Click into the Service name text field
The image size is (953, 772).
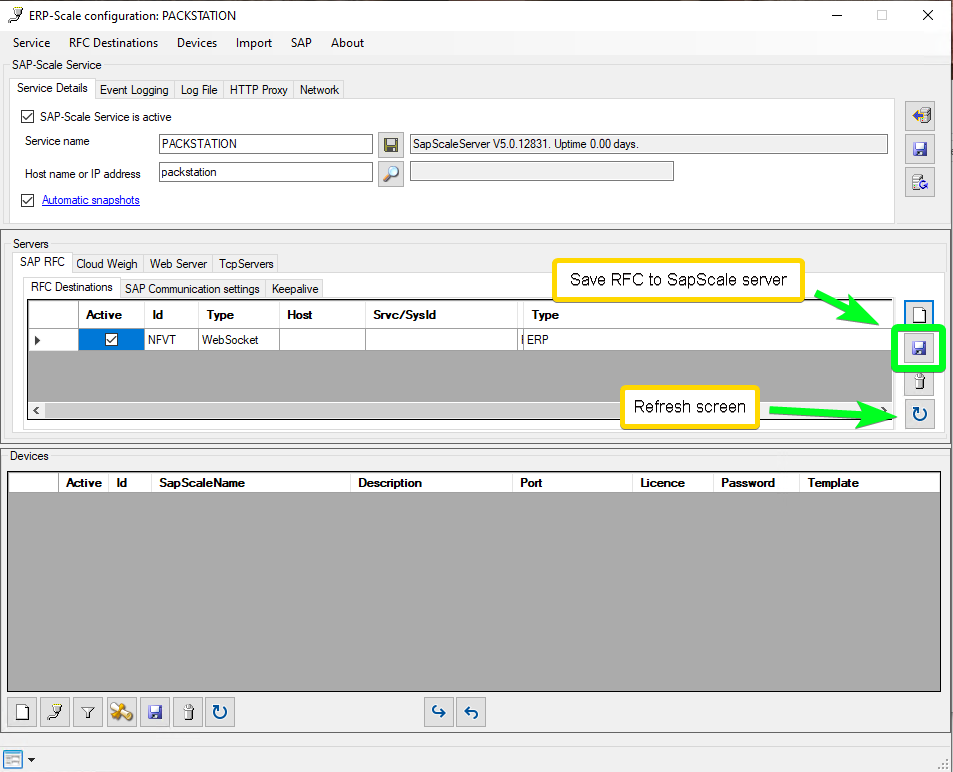[x=266, y=143]
